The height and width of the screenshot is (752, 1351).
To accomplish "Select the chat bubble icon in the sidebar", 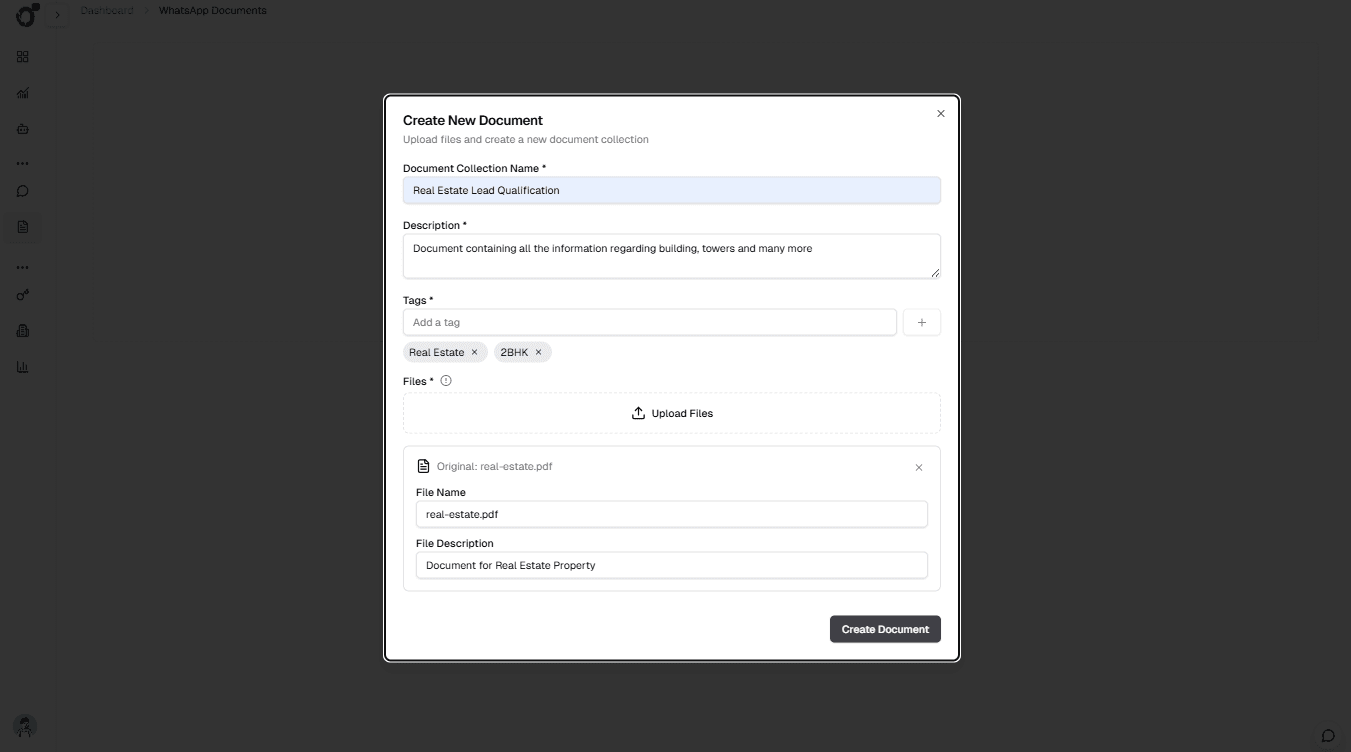I will pyautogui.click(x=22, y=191).
